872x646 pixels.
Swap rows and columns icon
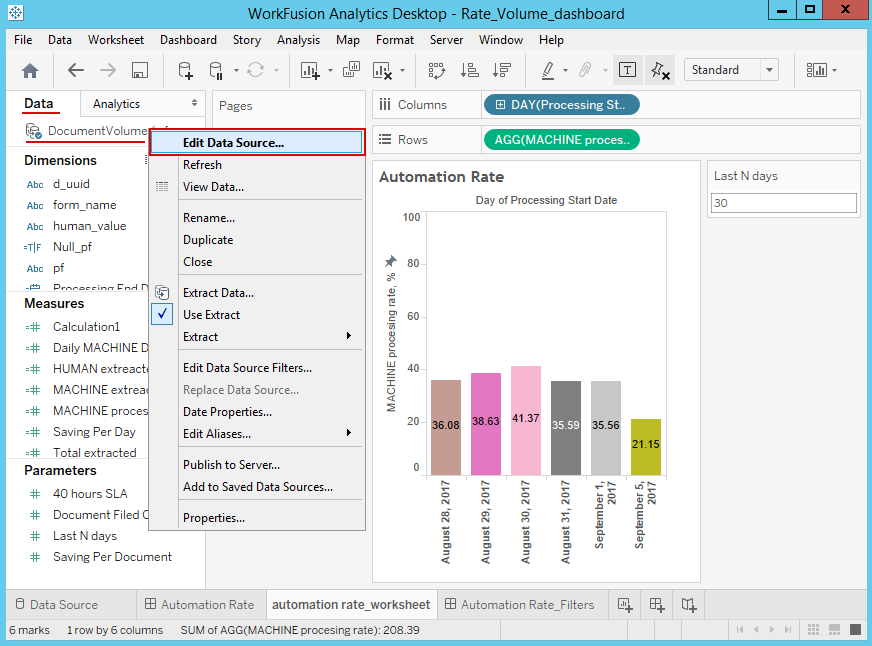coord(437,71)
